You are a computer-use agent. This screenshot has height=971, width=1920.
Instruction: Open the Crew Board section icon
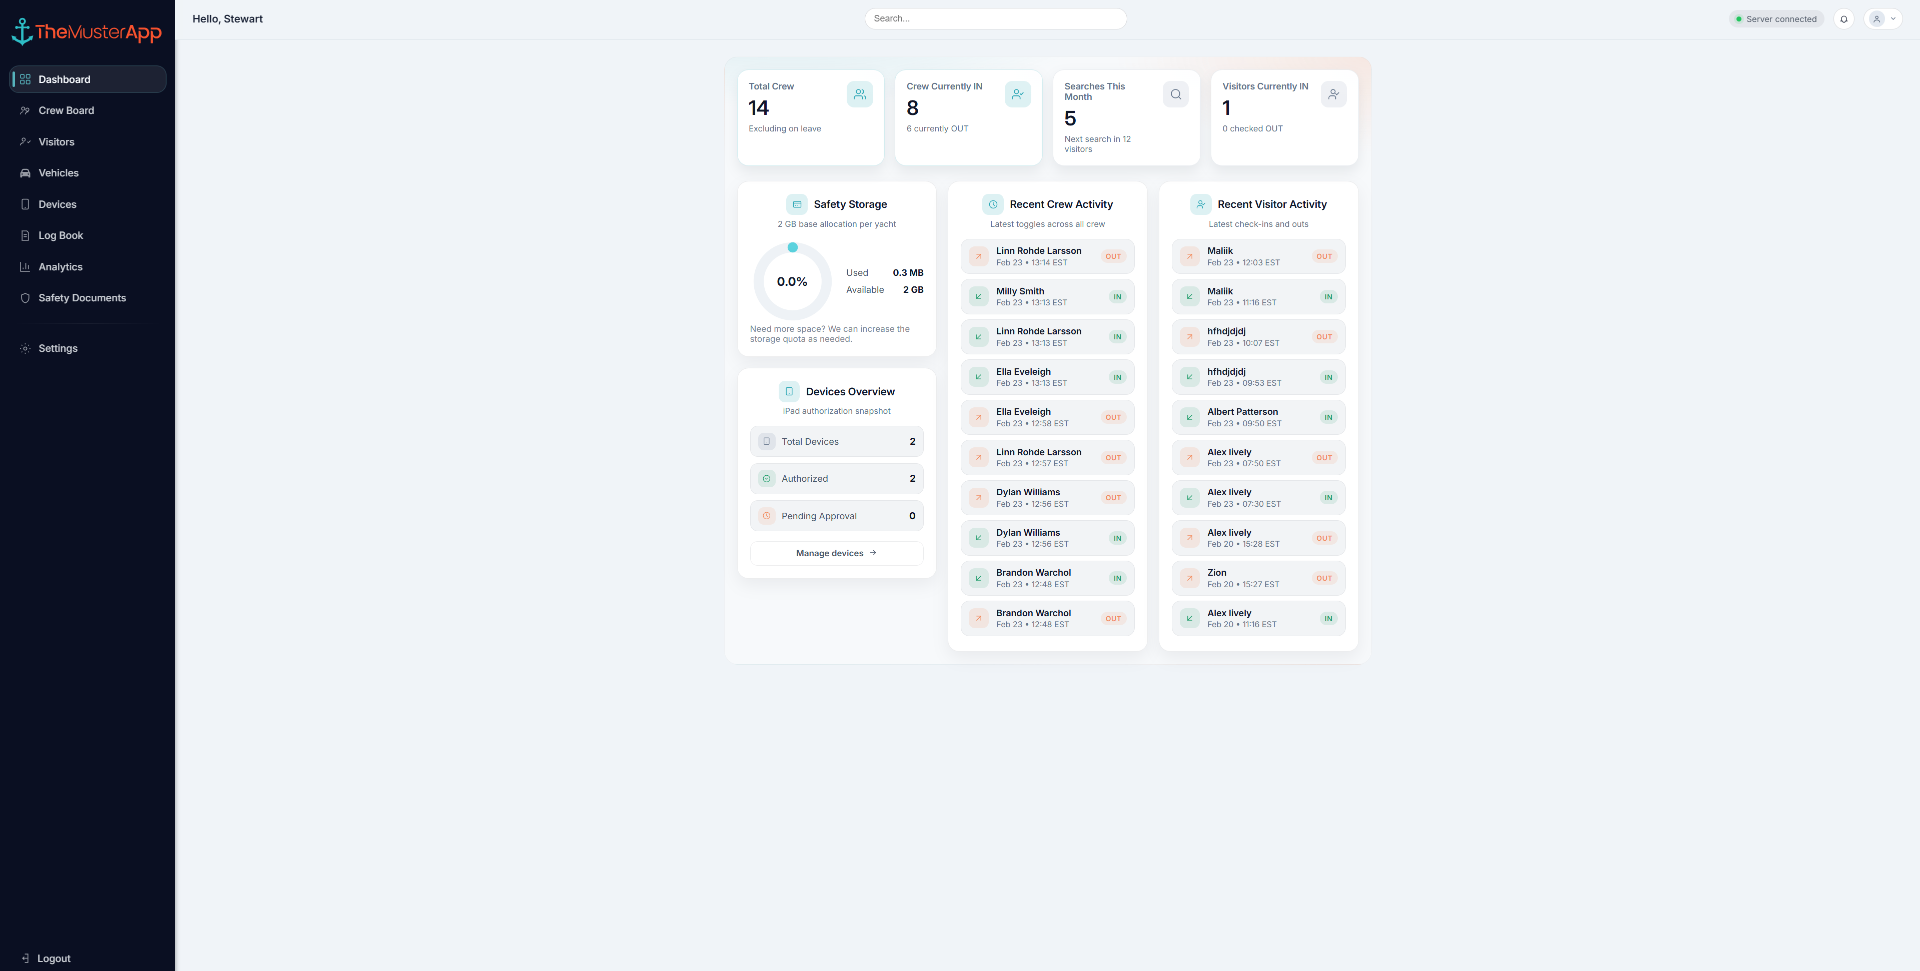coord(24,110)
